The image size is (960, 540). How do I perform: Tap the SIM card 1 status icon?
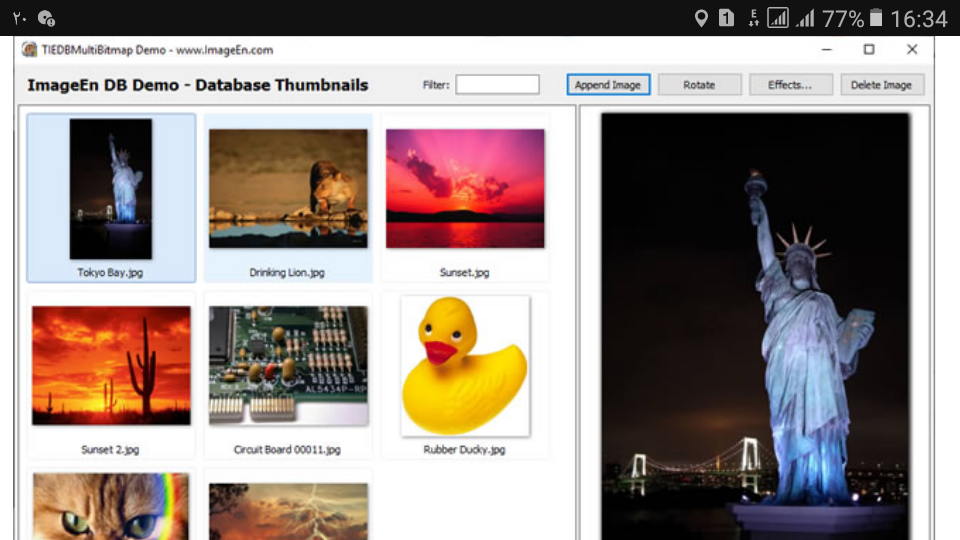(x=726, y=18)
